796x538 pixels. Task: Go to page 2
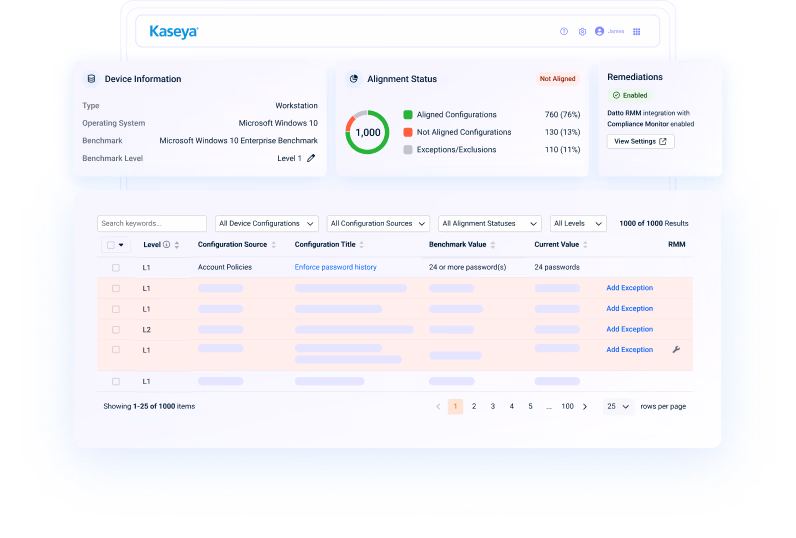click(474, 407)
